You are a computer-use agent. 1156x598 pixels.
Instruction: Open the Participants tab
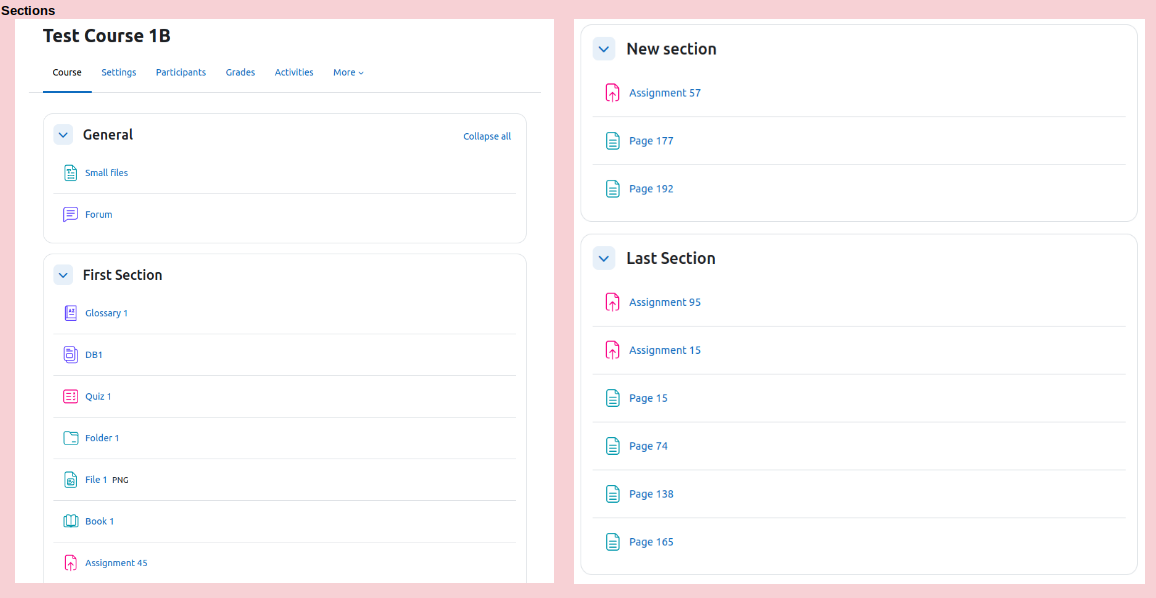click(x=181, y=72)
